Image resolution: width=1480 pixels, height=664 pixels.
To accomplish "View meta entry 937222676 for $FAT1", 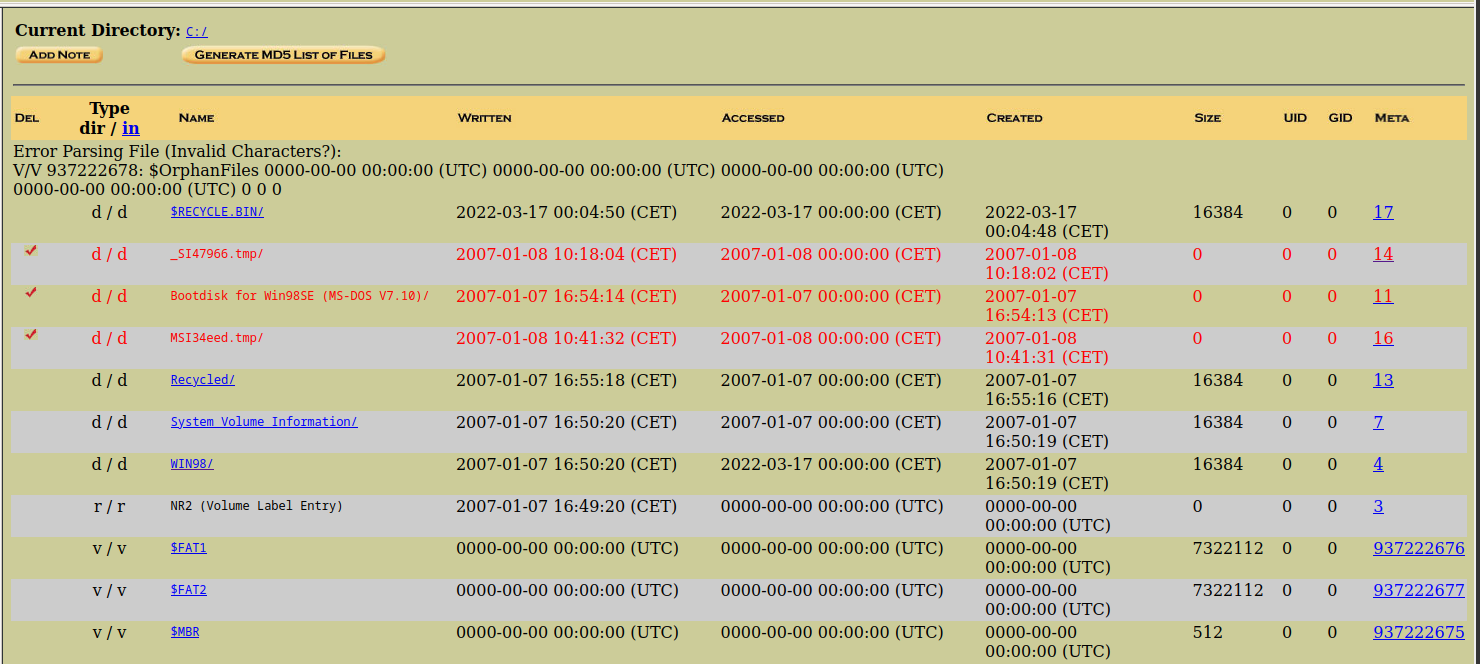I will [x=1418, y=548].
